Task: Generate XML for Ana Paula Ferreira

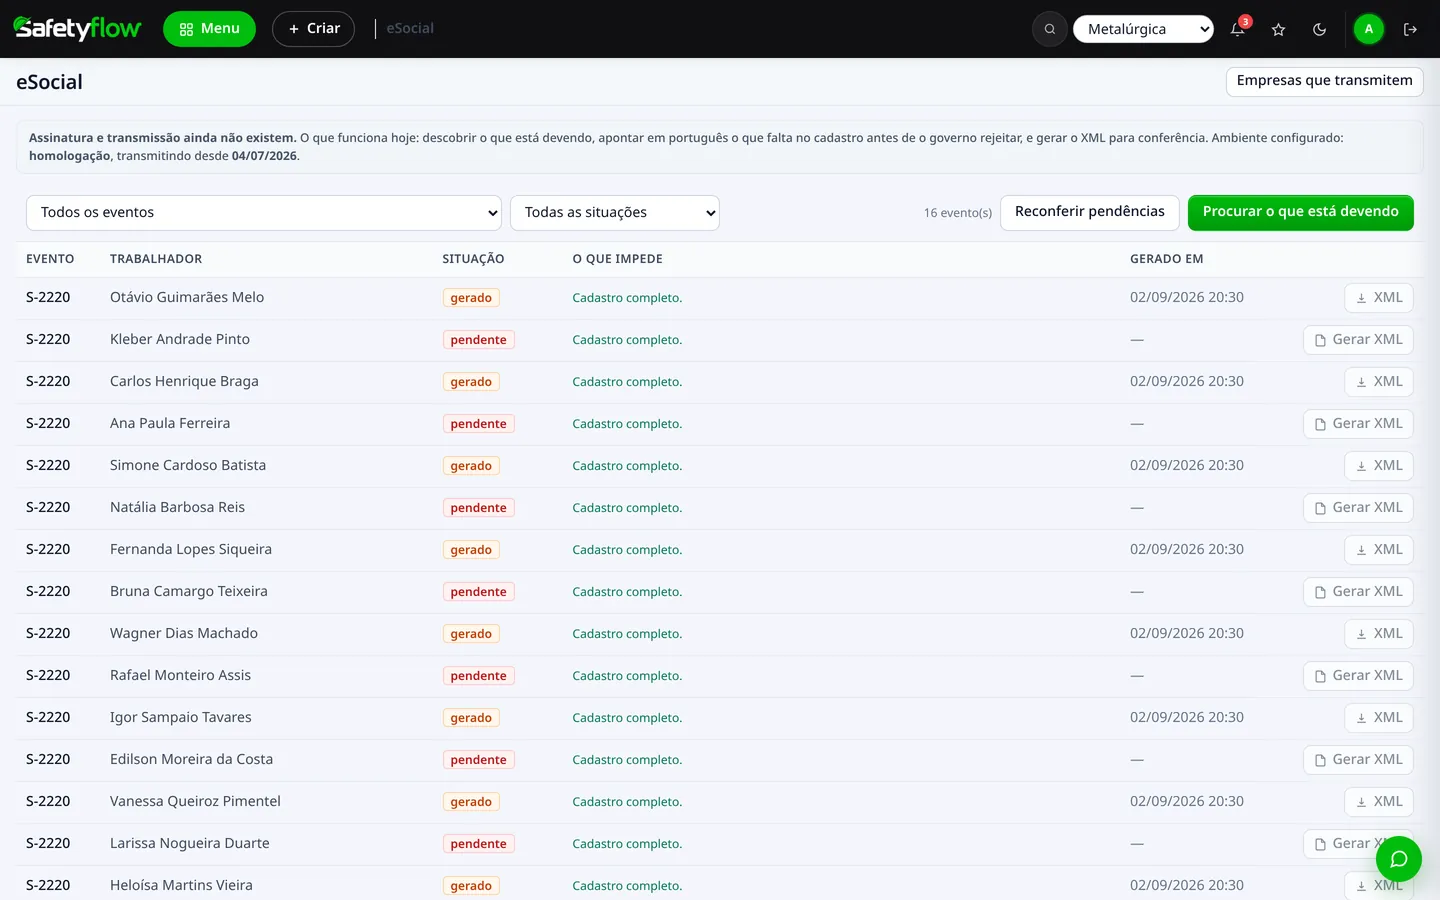Action: coord(1358,424)
